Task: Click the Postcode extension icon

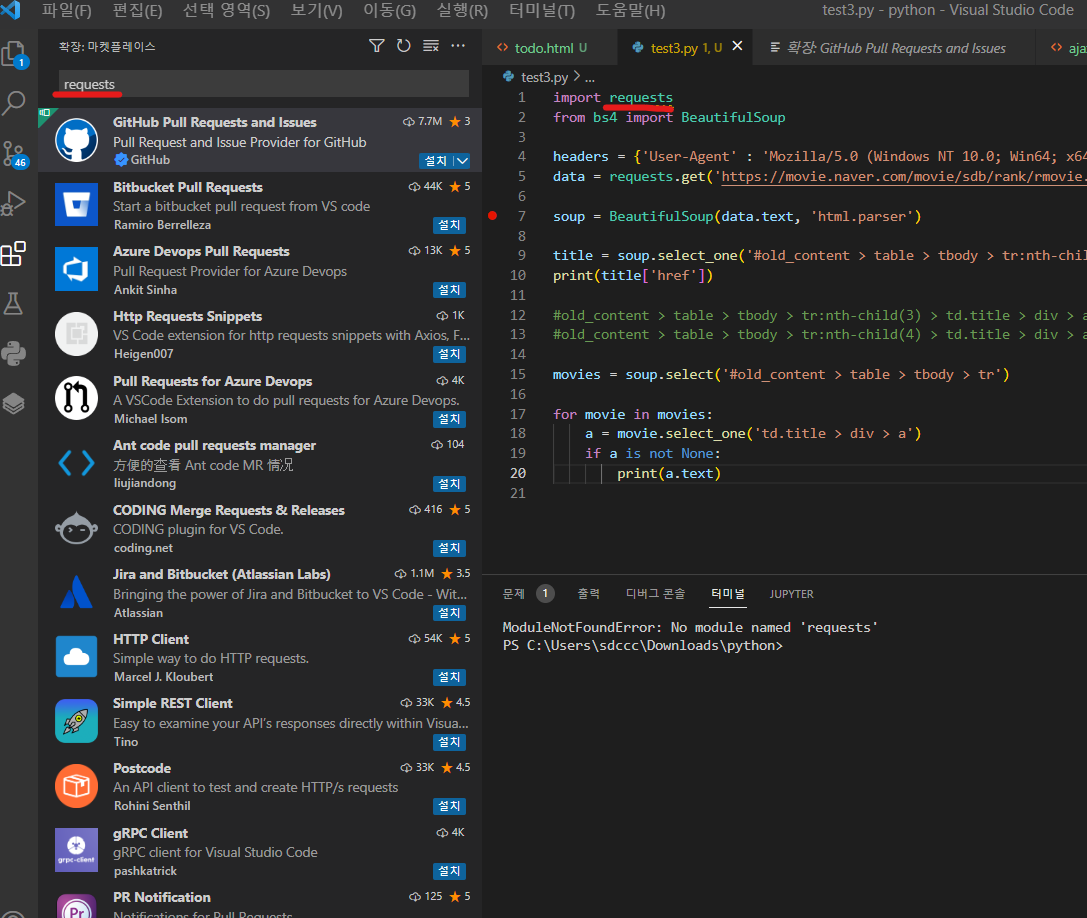Action: pos(76,786)
